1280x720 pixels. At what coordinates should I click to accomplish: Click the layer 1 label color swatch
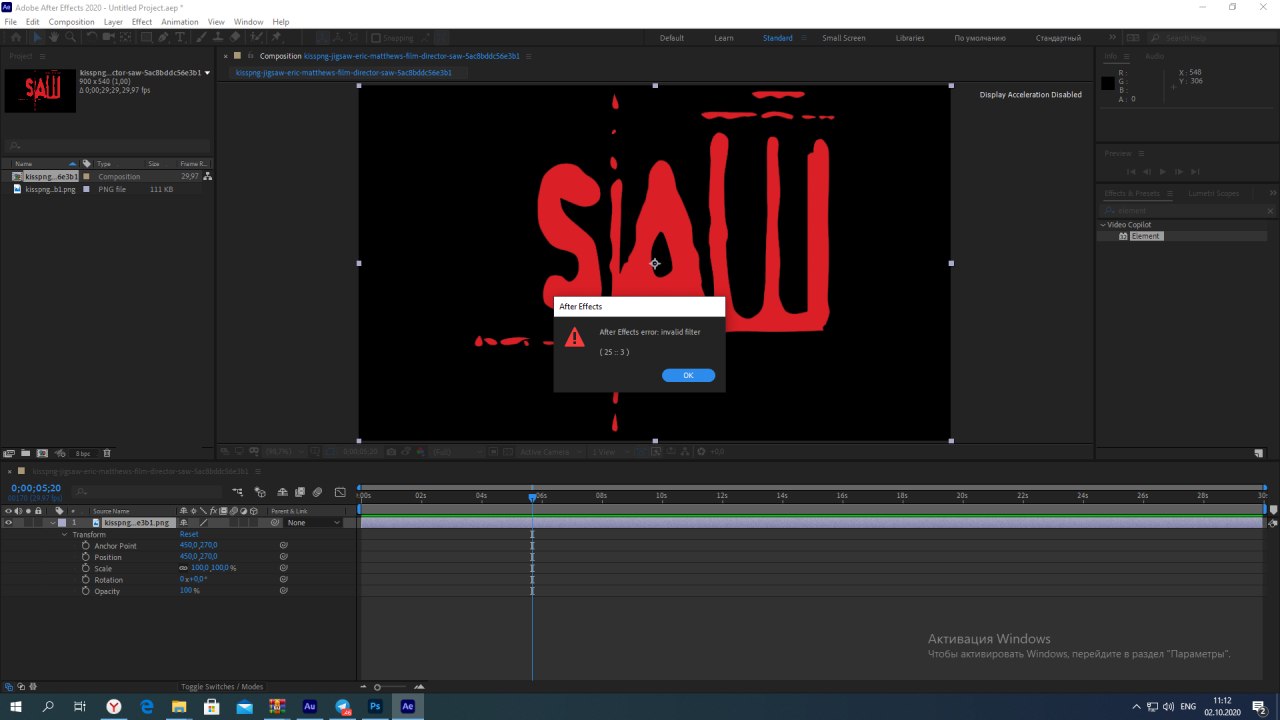(62, 522)
